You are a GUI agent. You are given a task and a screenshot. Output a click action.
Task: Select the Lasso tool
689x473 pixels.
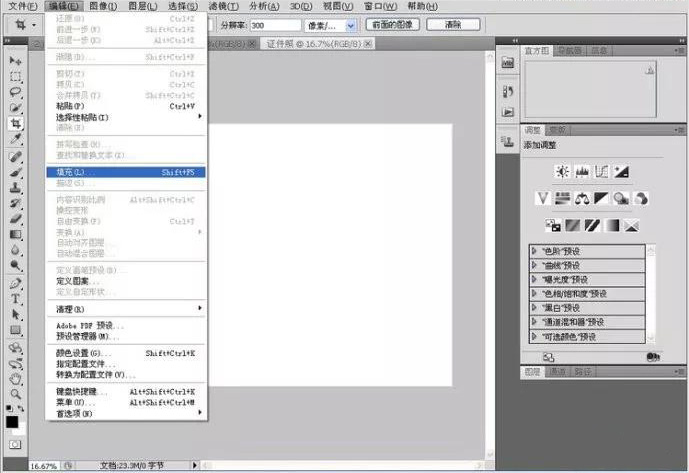[x=16, y=92]
